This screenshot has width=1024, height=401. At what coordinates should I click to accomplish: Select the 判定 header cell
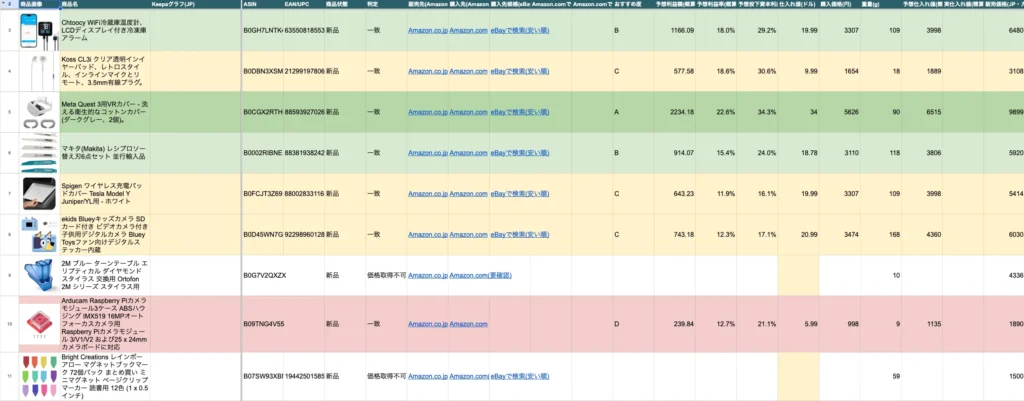[385, 4]
